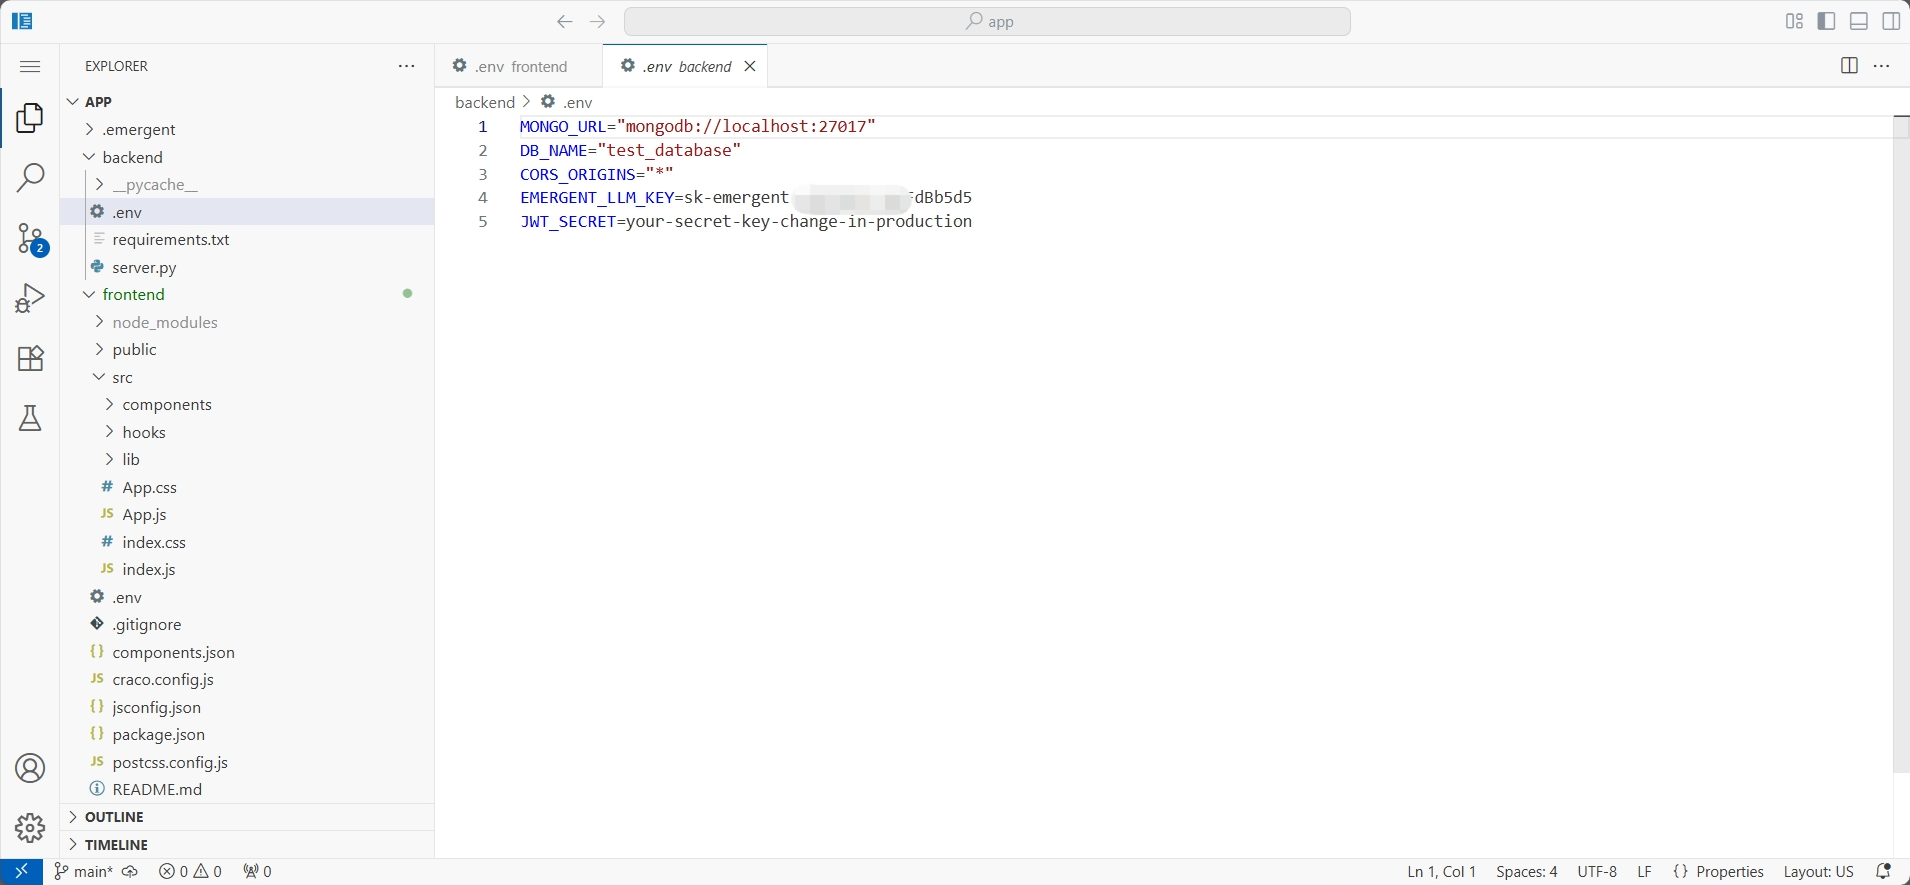Change end of line sequence LF
1910x885 pixels.
click(1645, 872)
